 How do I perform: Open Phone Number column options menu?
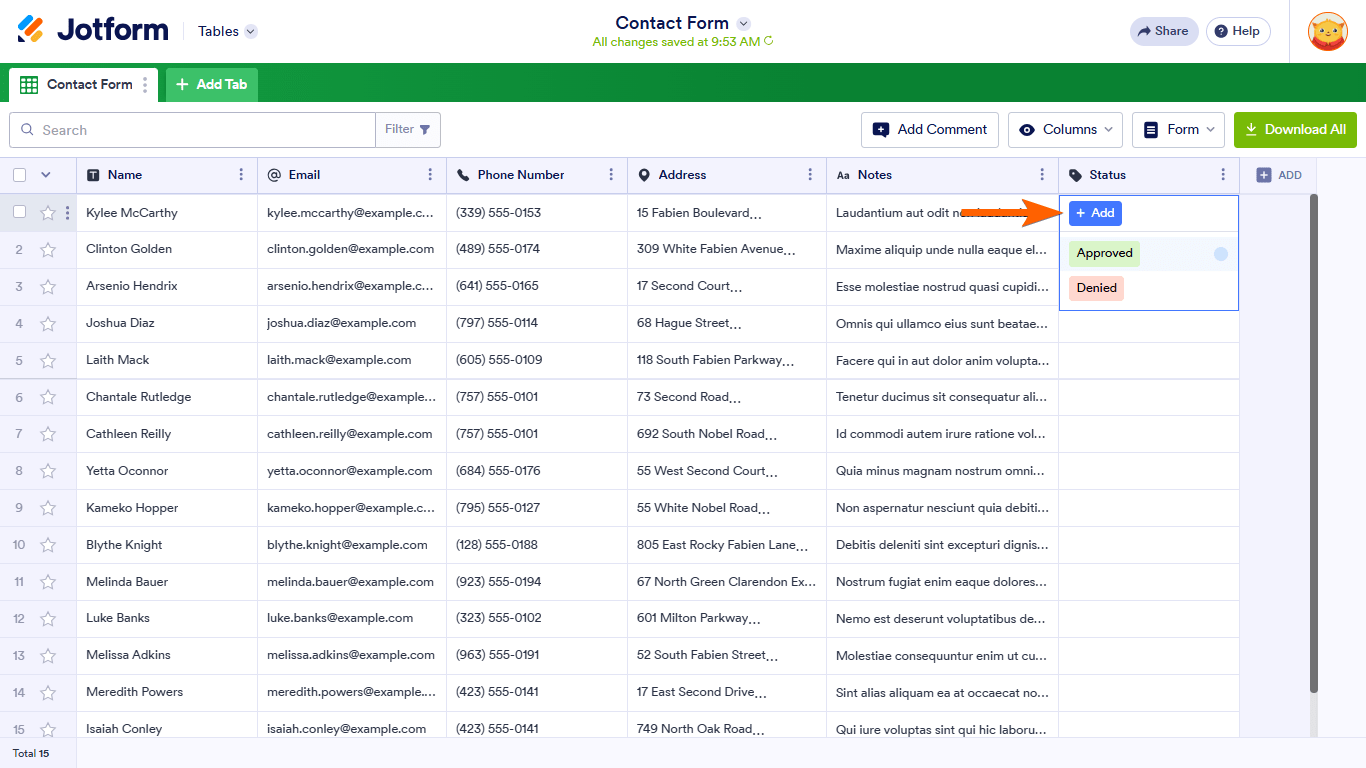click(611, 175)
